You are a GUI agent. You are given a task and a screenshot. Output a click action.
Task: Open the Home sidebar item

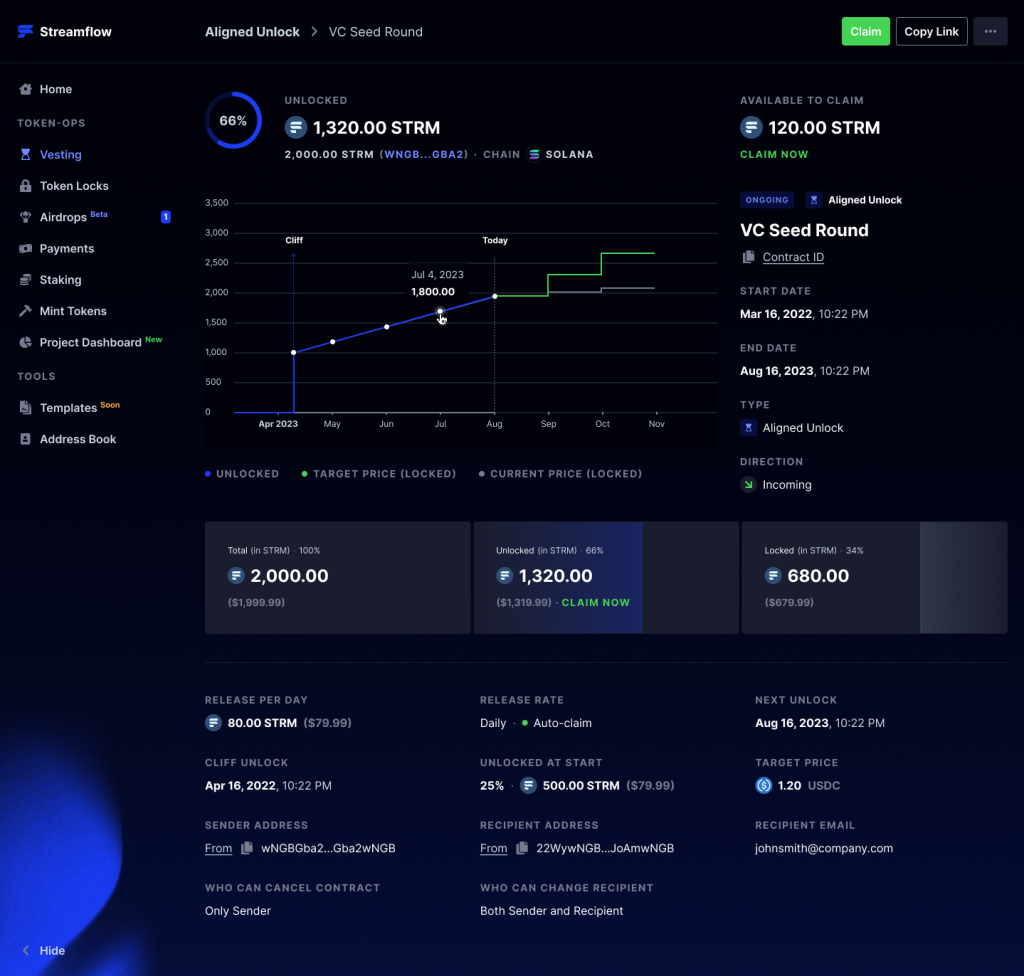point(56,89)
